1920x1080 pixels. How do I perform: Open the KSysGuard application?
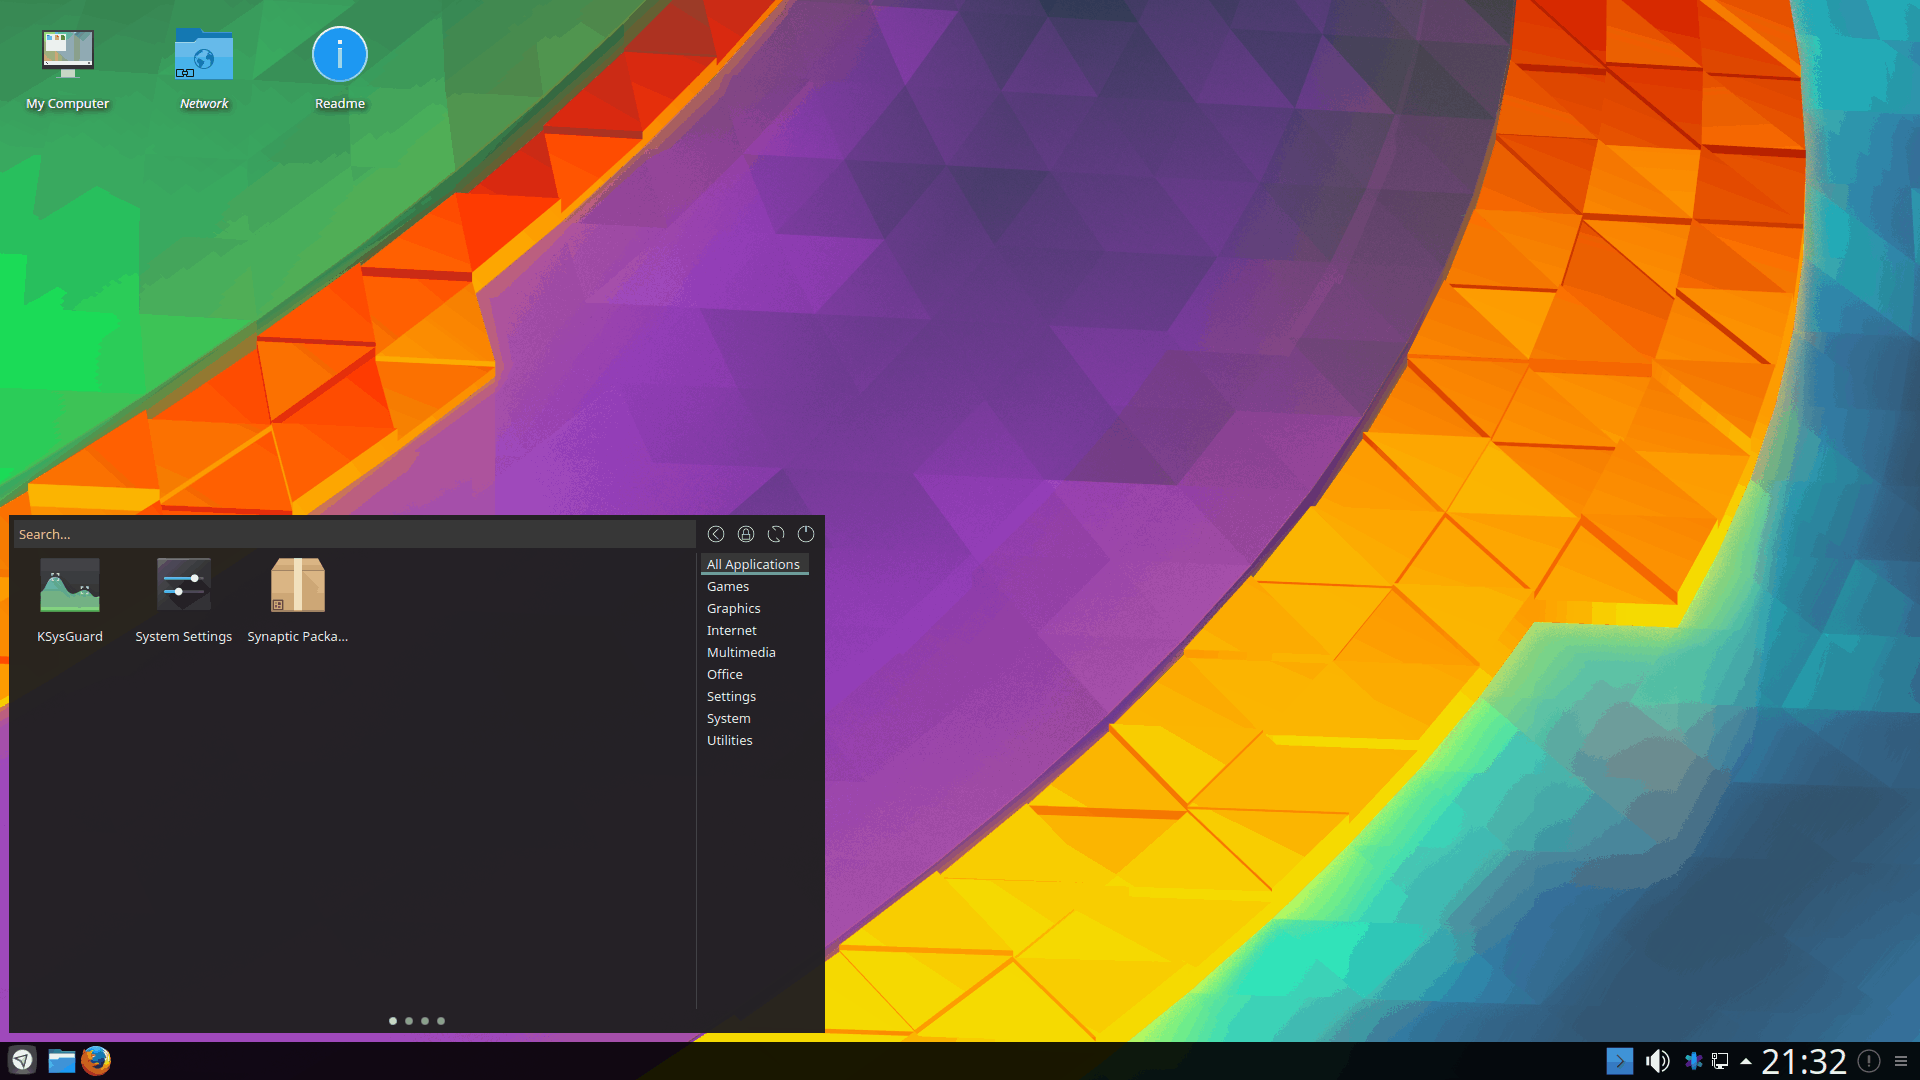pyautogui.click(x=70, y=600)
